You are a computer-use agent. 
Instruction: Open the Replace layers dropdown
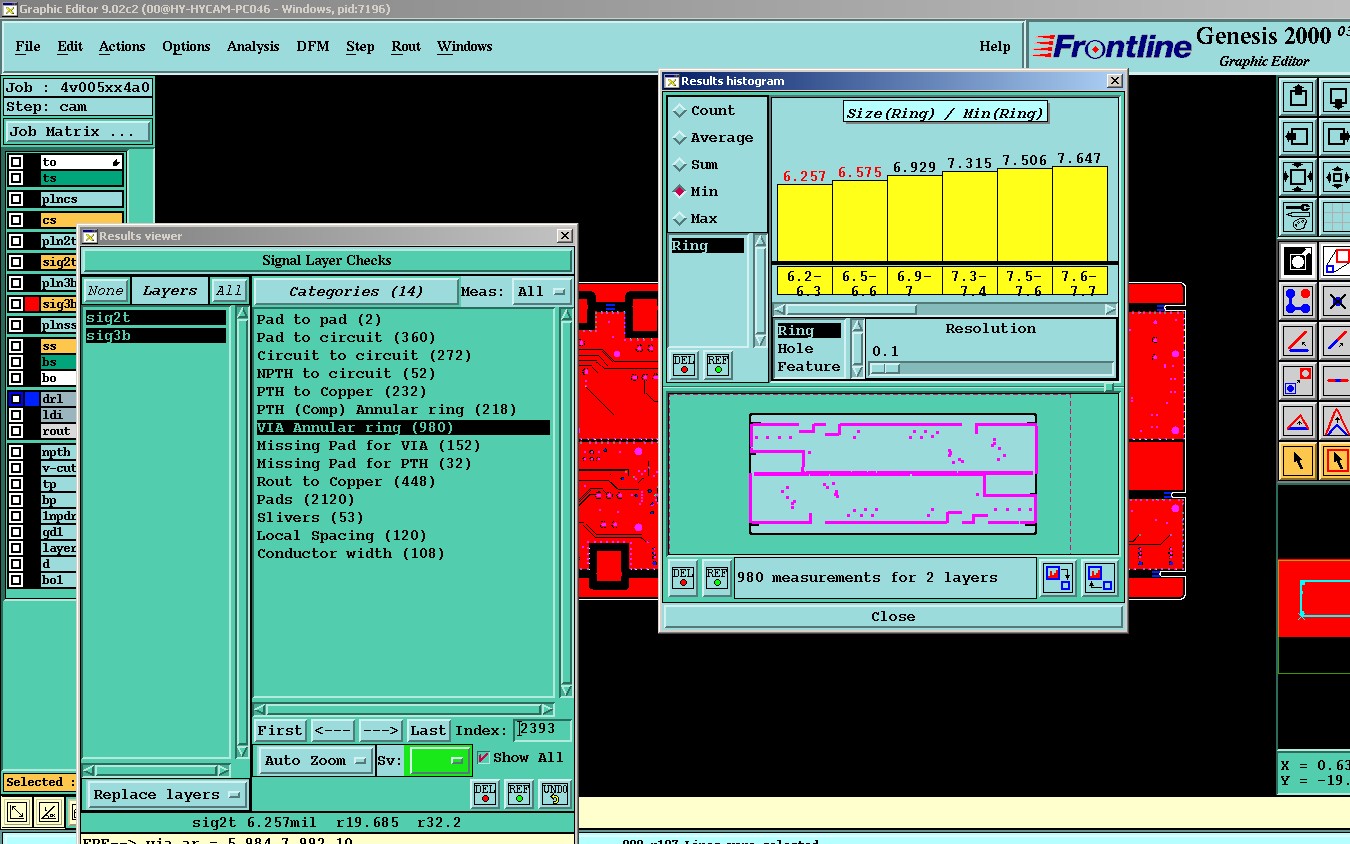[x=166, y=795]
